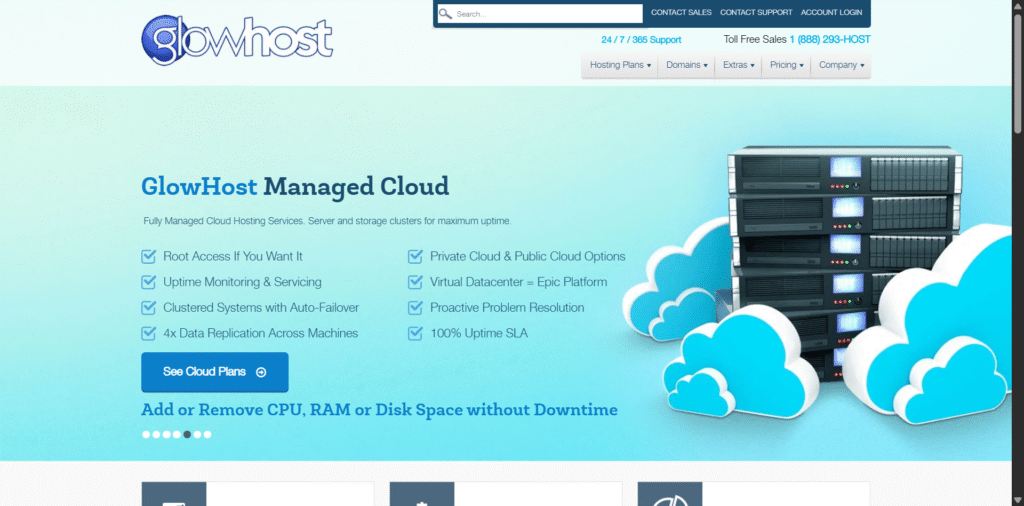This screenshot has height=506, width=1024.
Task: Click 'Private Cloud & Public Cloud Options' text
Action: click(x=528, y=257)
